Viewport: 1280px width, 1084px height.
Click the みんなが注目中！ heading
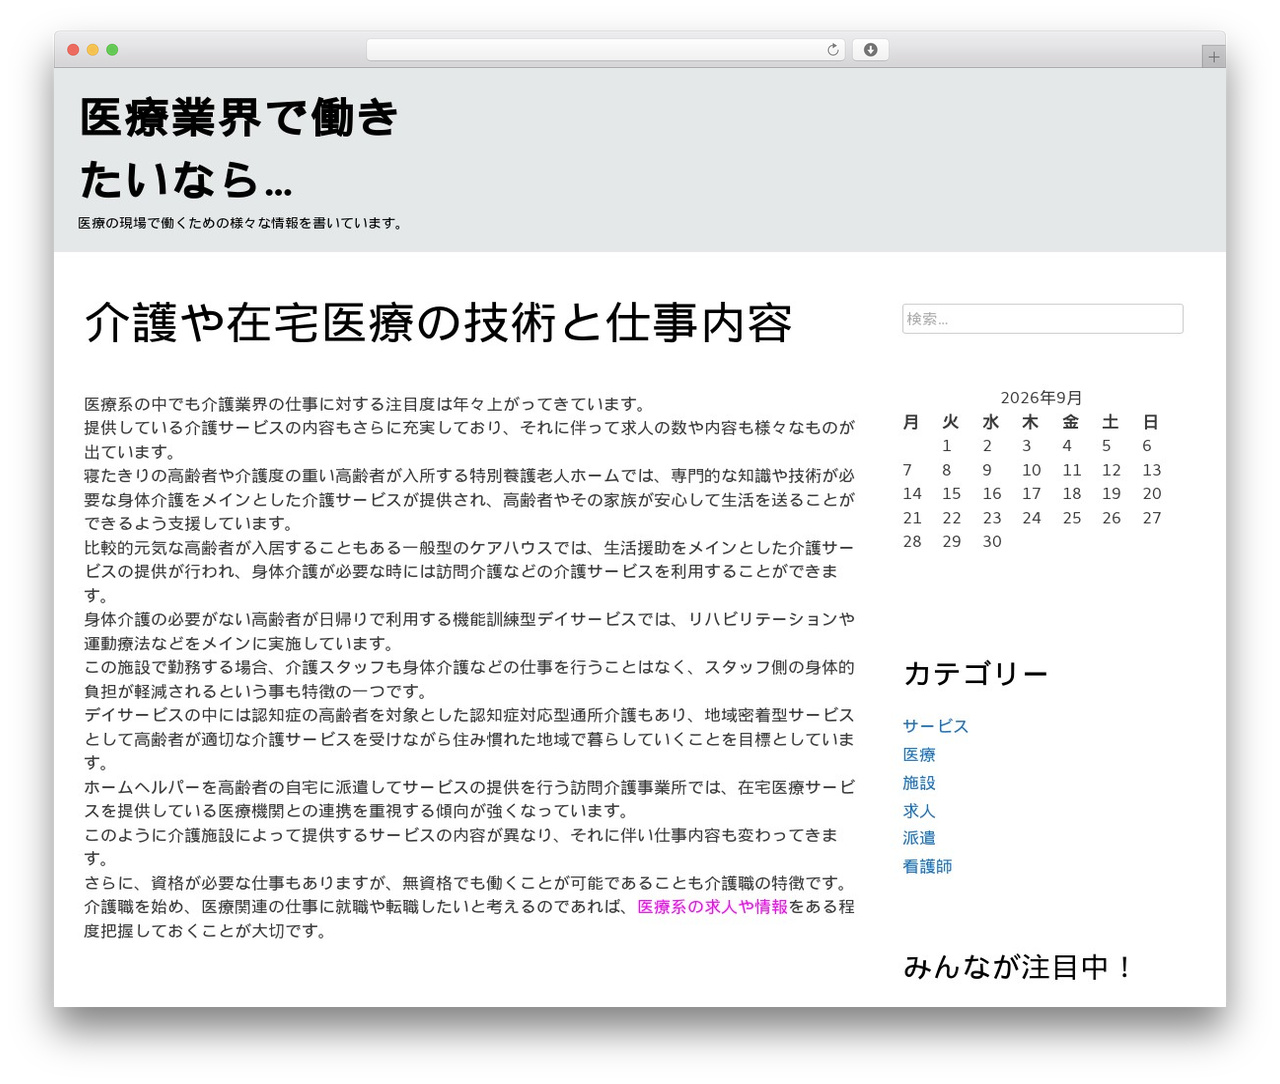click(x=1019, y=967)
